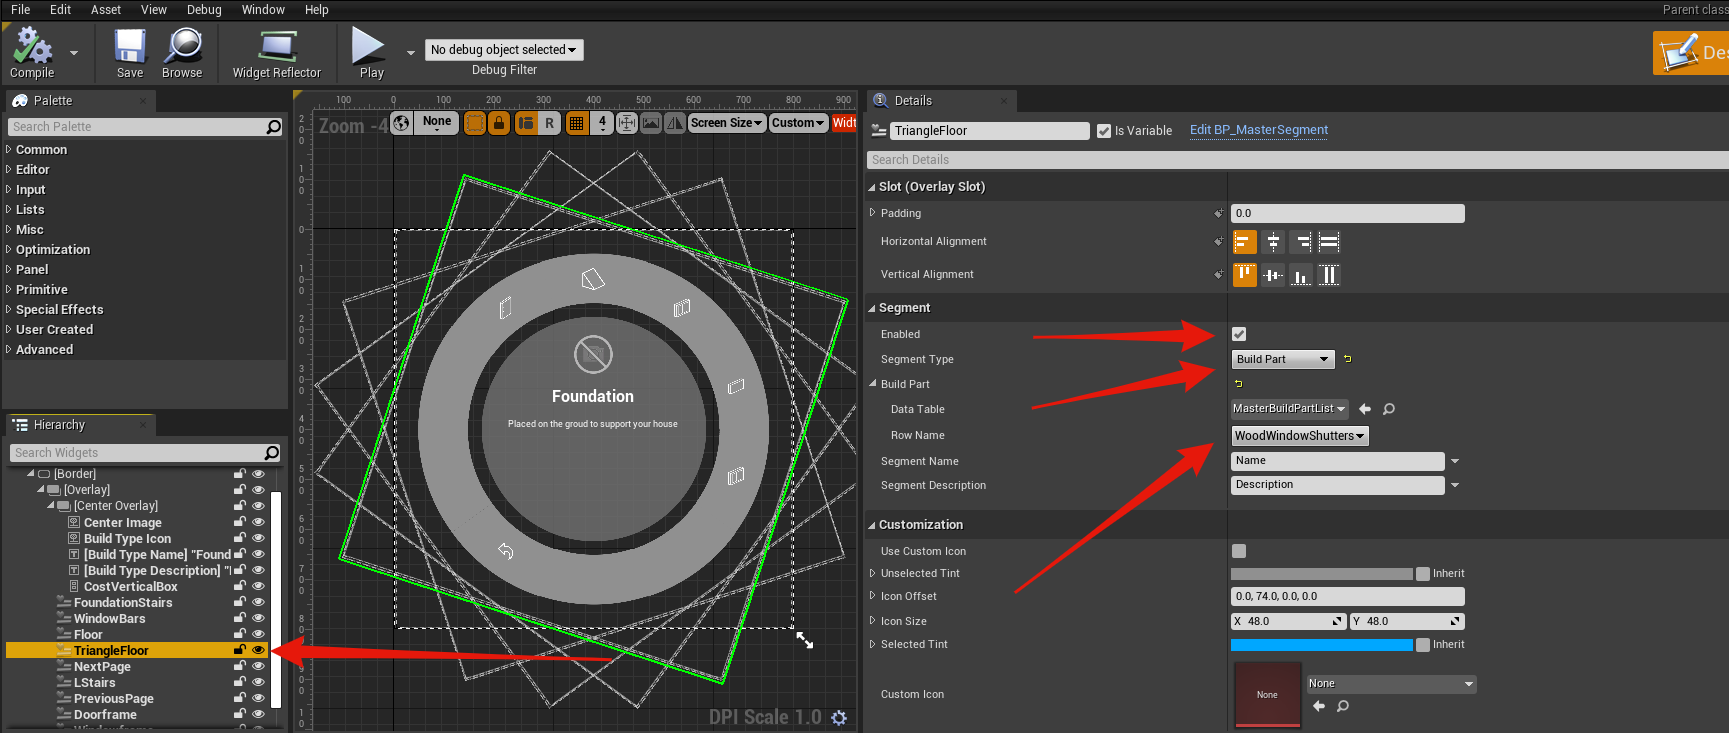This screenshot has height=733, width=1729.
Task: Open the Screen Size button
Action: (726, 123)
